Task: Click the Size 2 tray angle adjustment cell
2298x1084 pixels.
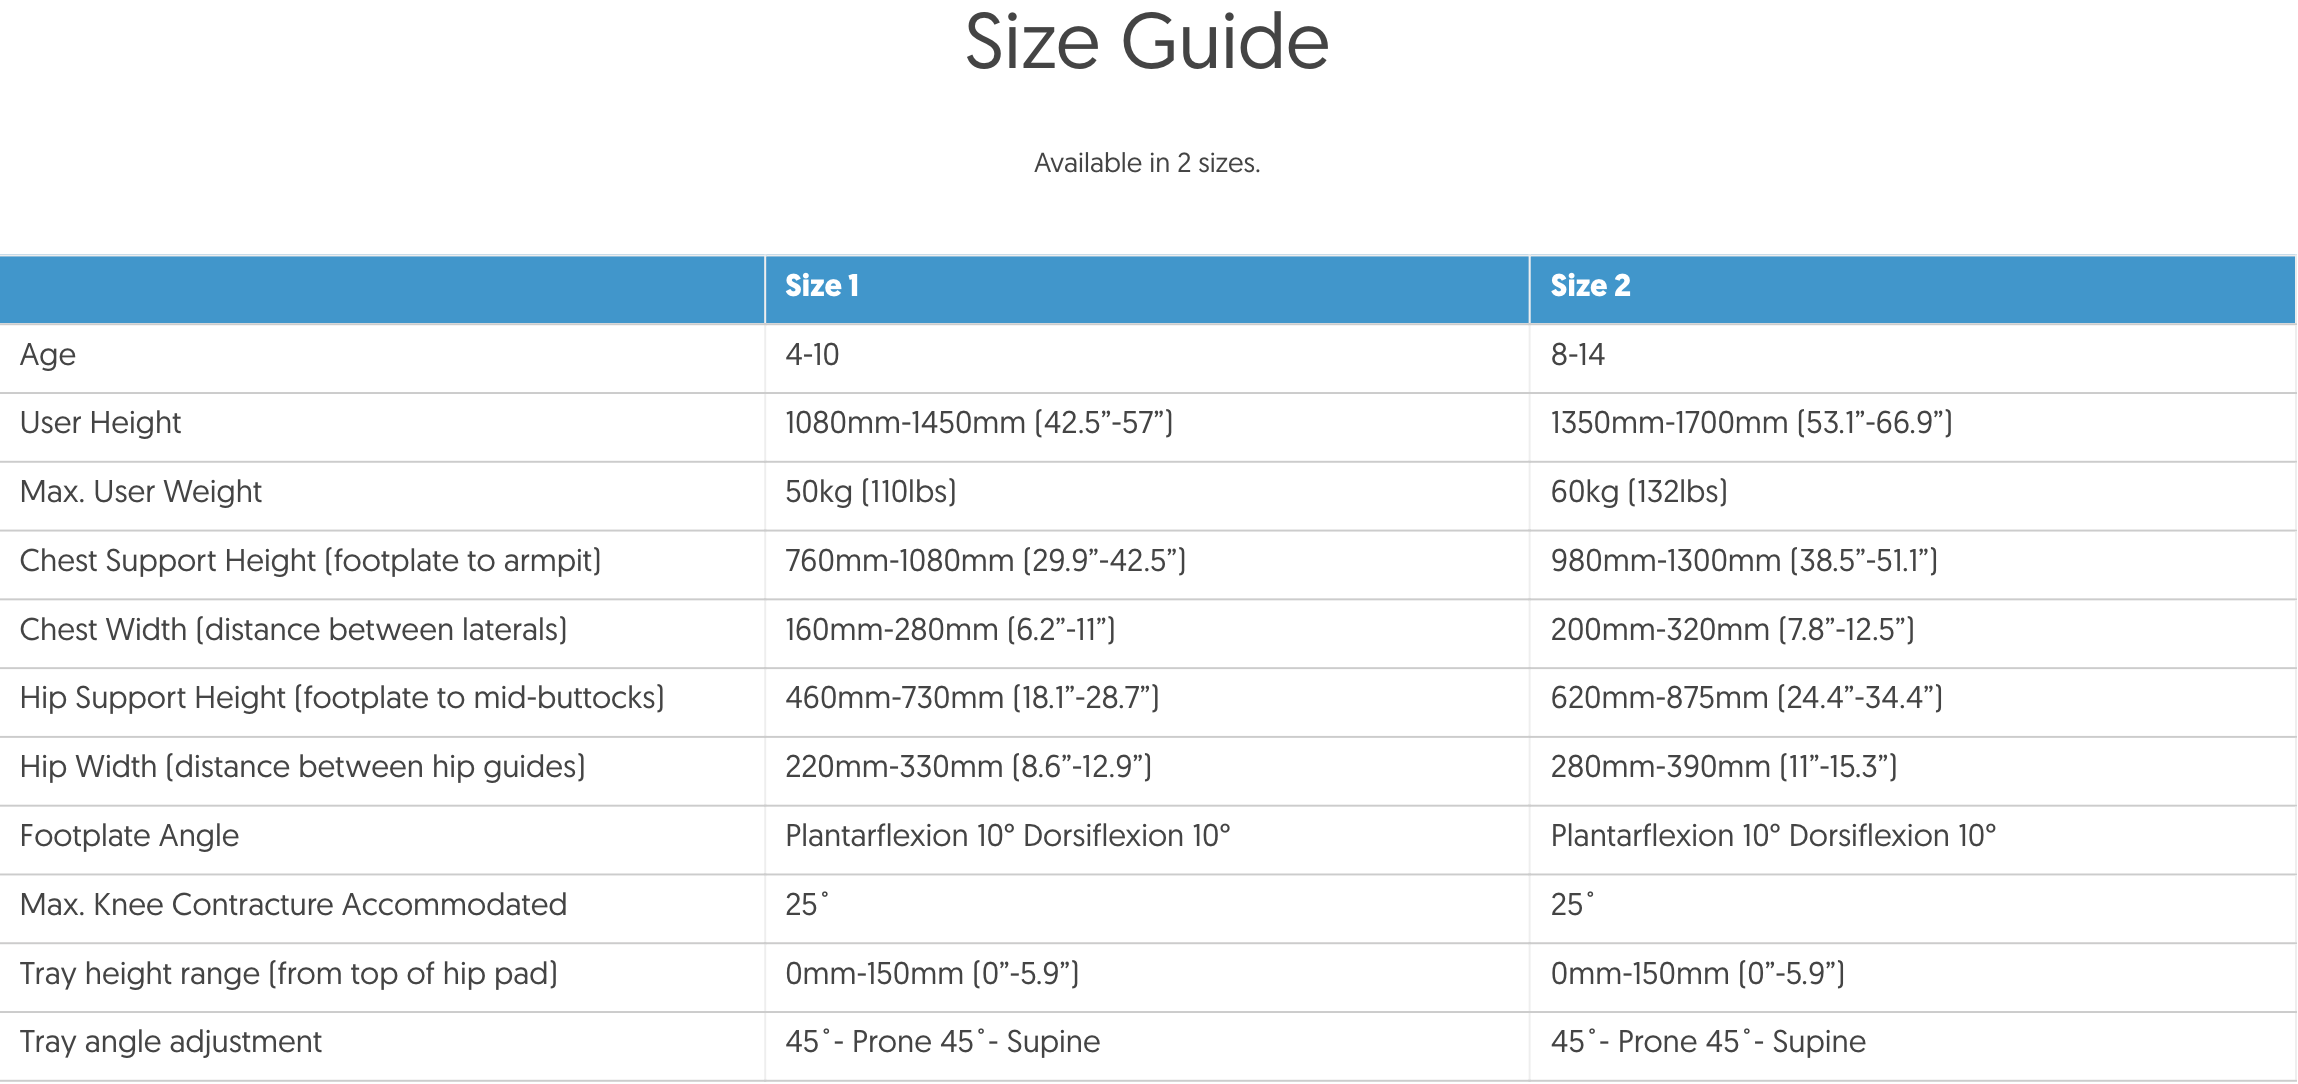Action: coord(1708,1042)
